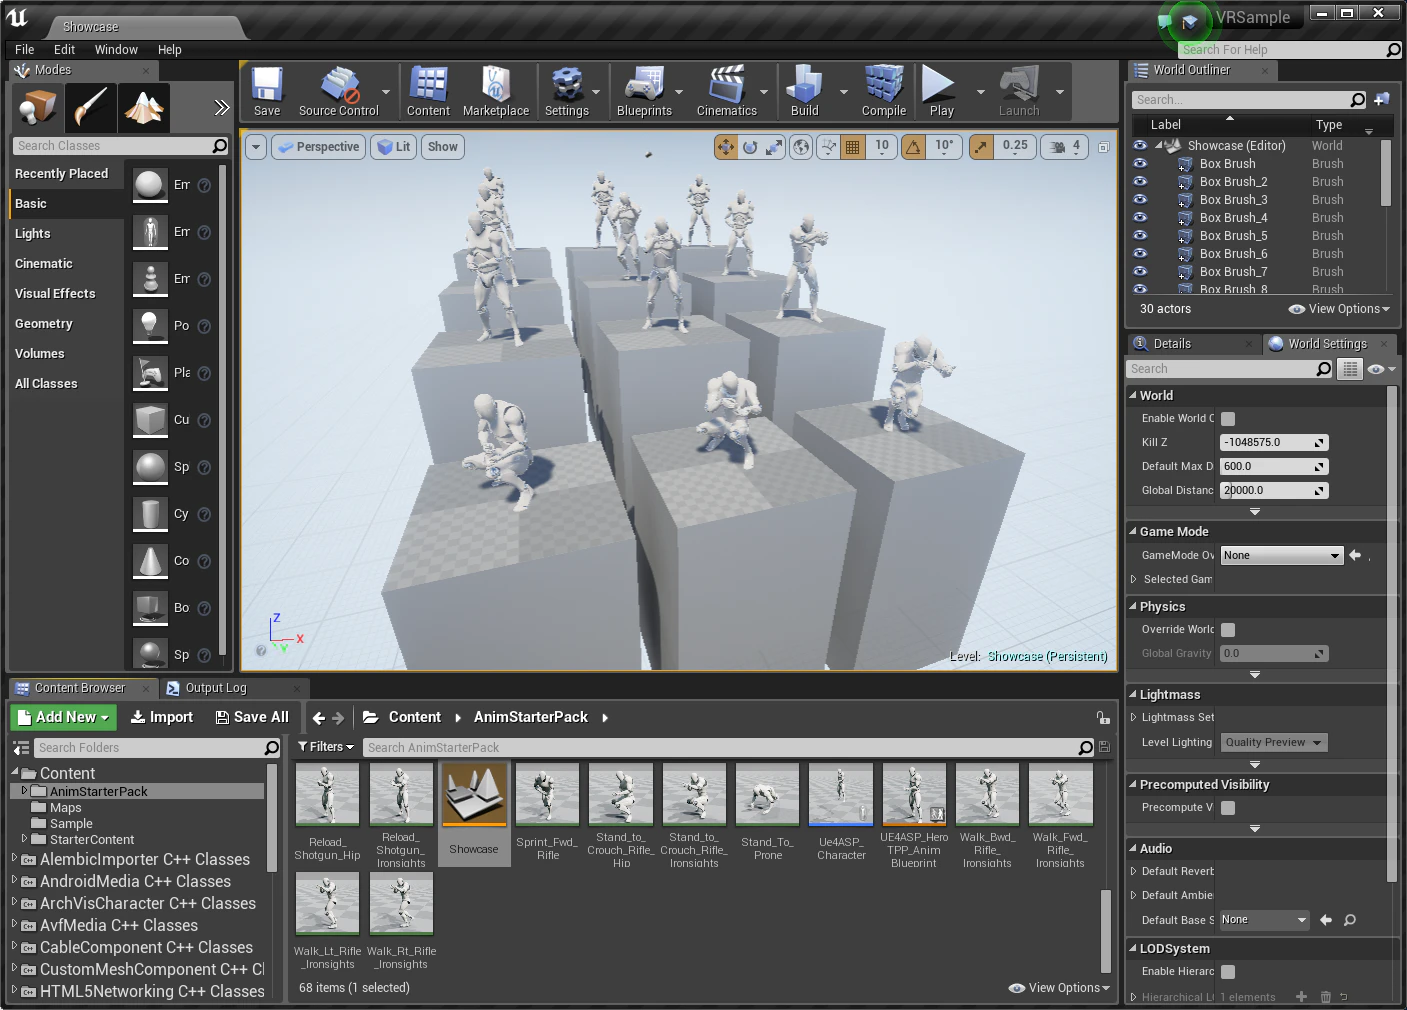Select the Place mode cube icon
Screen dimensions: 1407x1010
38,107
